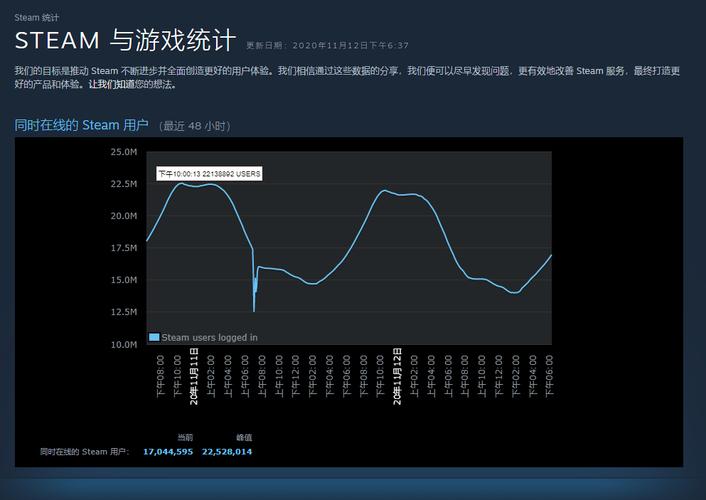Click the '25.0M' y-axis label

[x=124, y=152]
